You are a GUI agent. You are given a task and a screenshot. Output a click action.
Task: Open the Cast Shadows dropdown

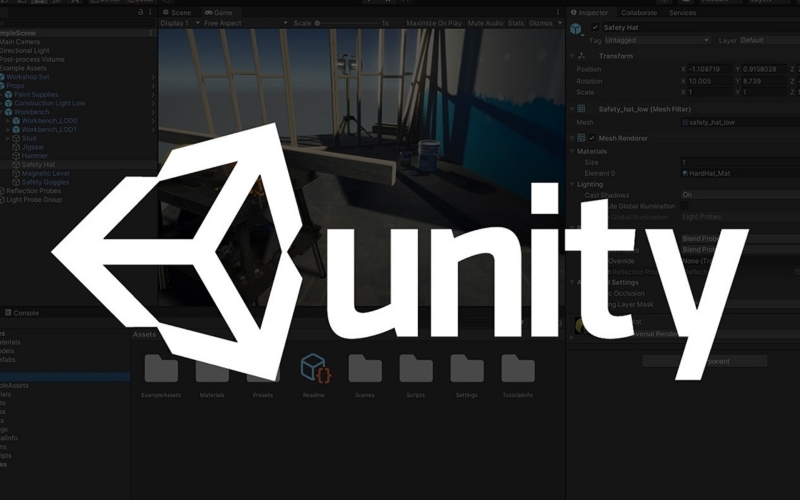(x=741, y=195)
